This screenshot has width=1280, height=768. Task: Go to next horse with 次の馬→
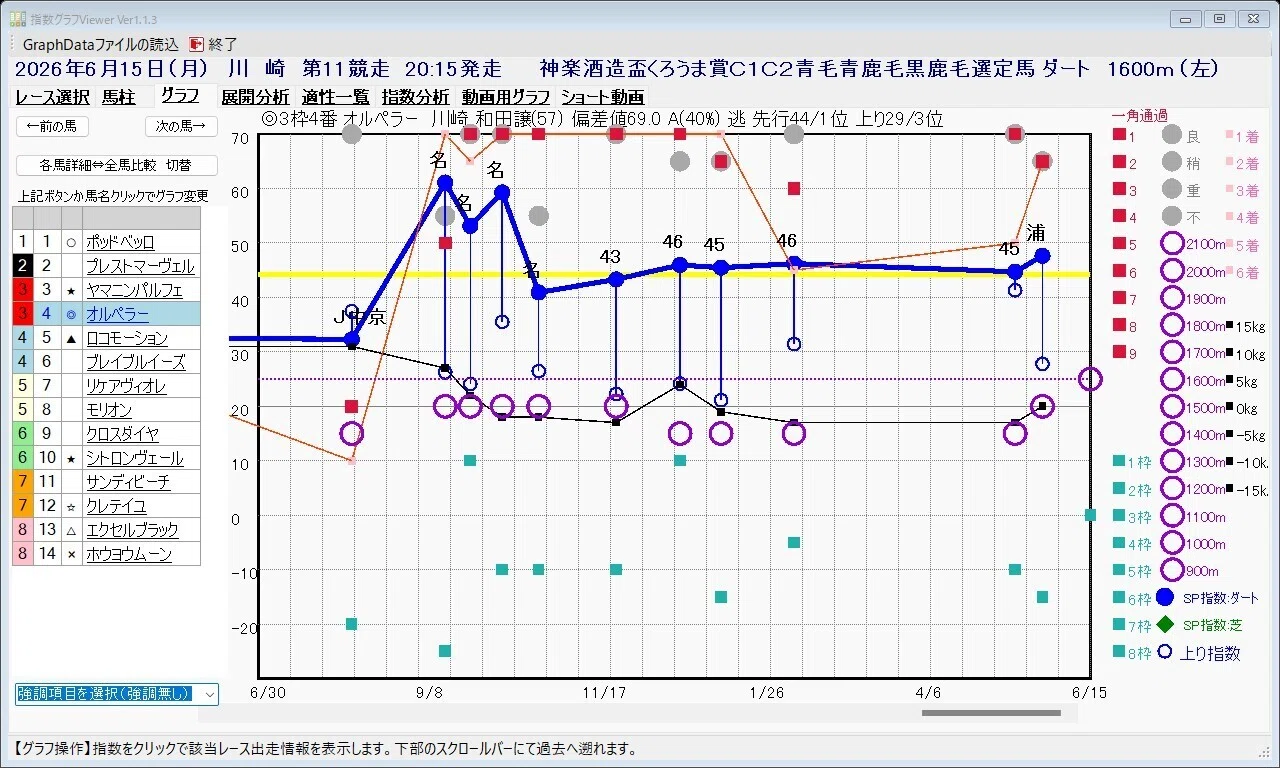click(181, 126)
